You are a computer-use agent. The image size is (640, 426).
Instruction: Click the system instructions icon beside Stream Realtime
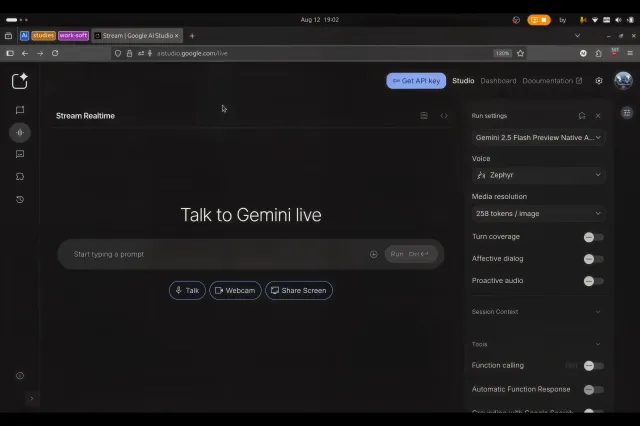424,116
